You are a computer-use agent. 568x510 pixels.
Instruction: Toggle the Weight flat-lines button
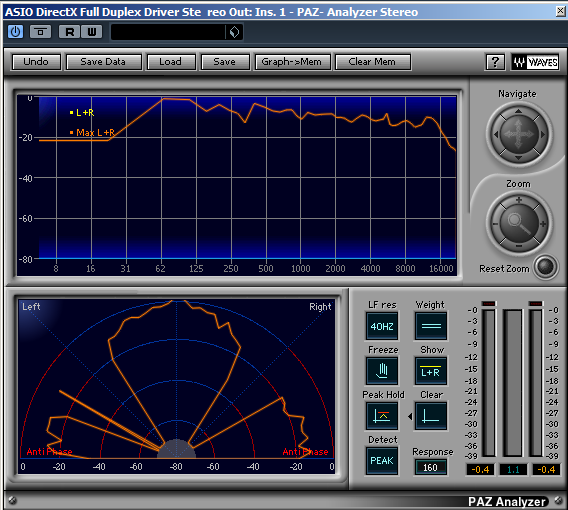click(431, 326)
